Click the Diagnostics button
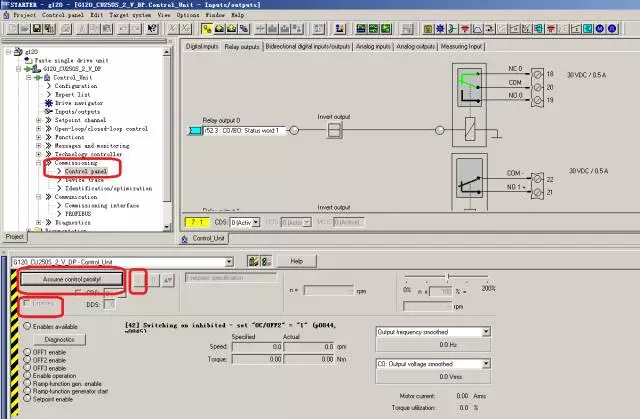The height and width of the screenshot is (419, 640). [59, 339]
